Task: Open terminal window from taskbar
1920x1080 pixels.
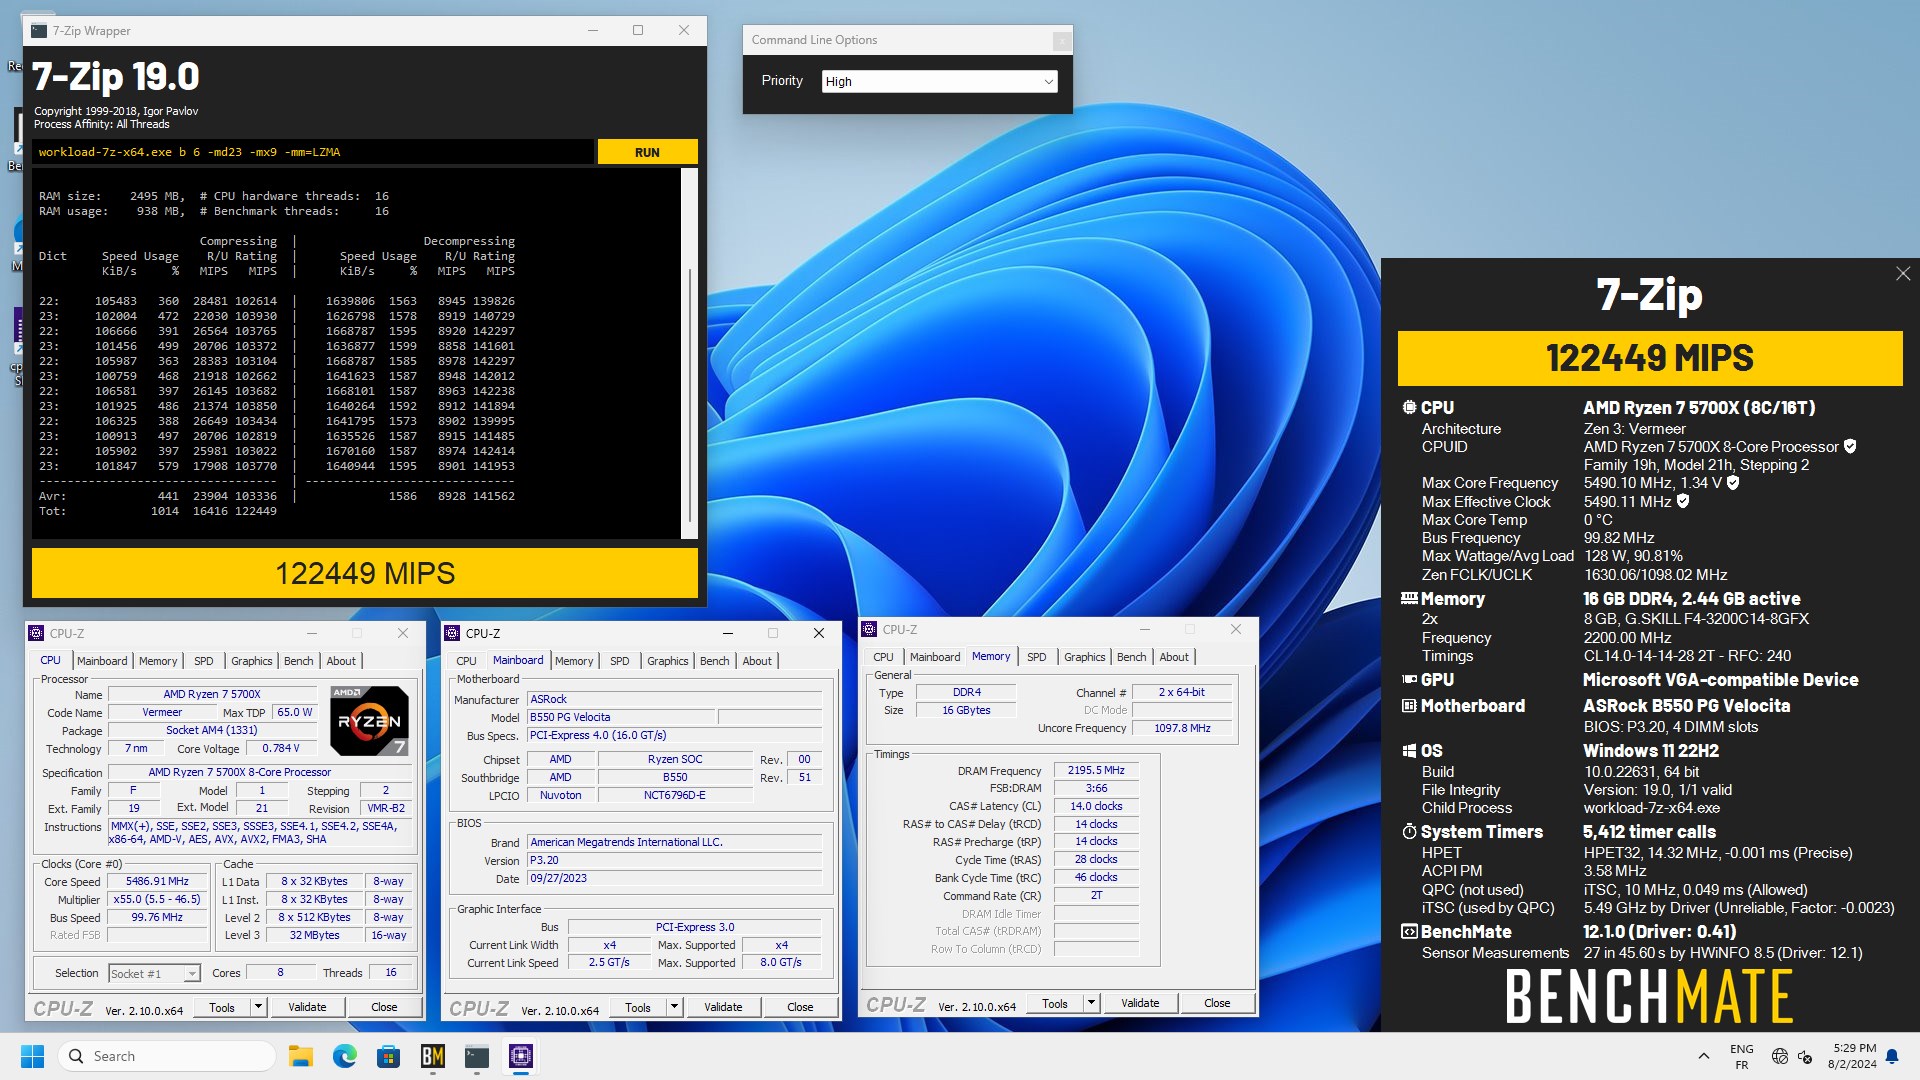Action: (x=477, y=1056)
